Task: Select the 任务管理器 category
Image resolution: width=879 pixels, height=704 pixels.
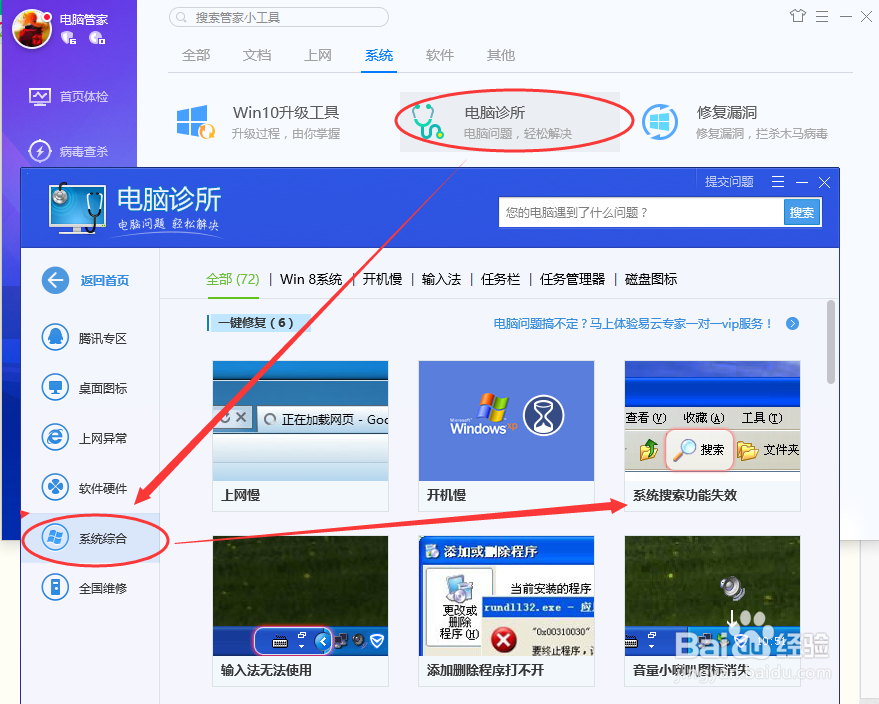Action: click(572, 279)
